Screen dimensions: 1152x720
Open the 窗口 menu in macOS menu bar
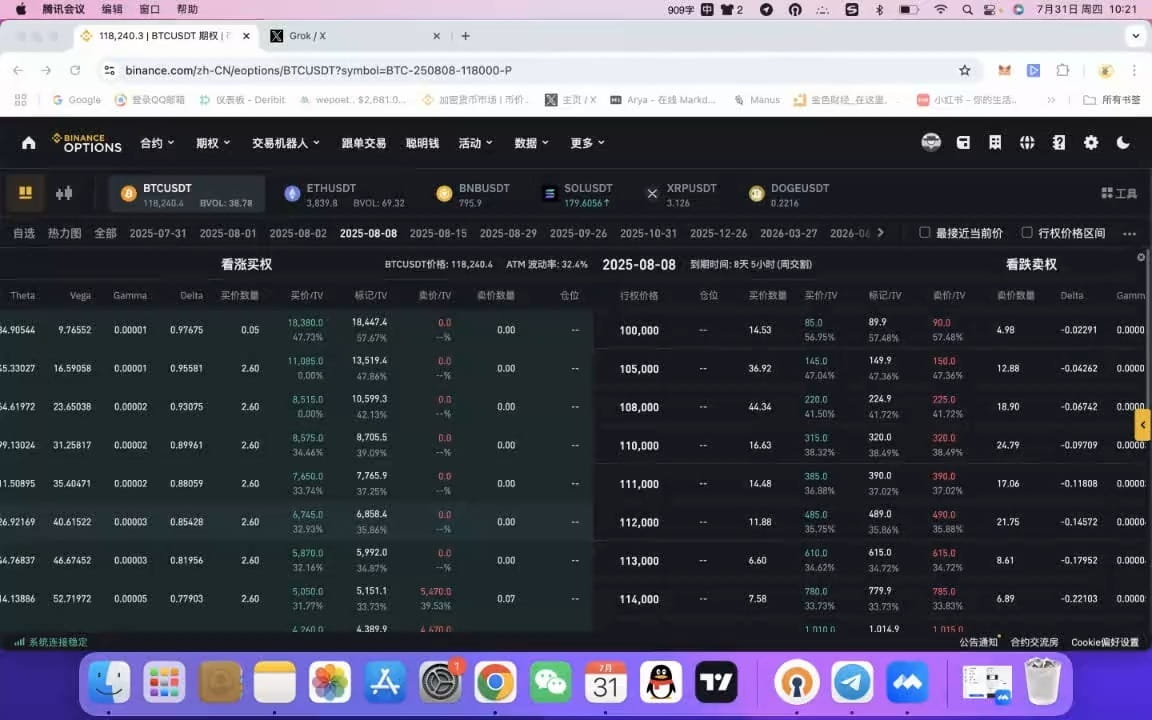click(149, 10)
